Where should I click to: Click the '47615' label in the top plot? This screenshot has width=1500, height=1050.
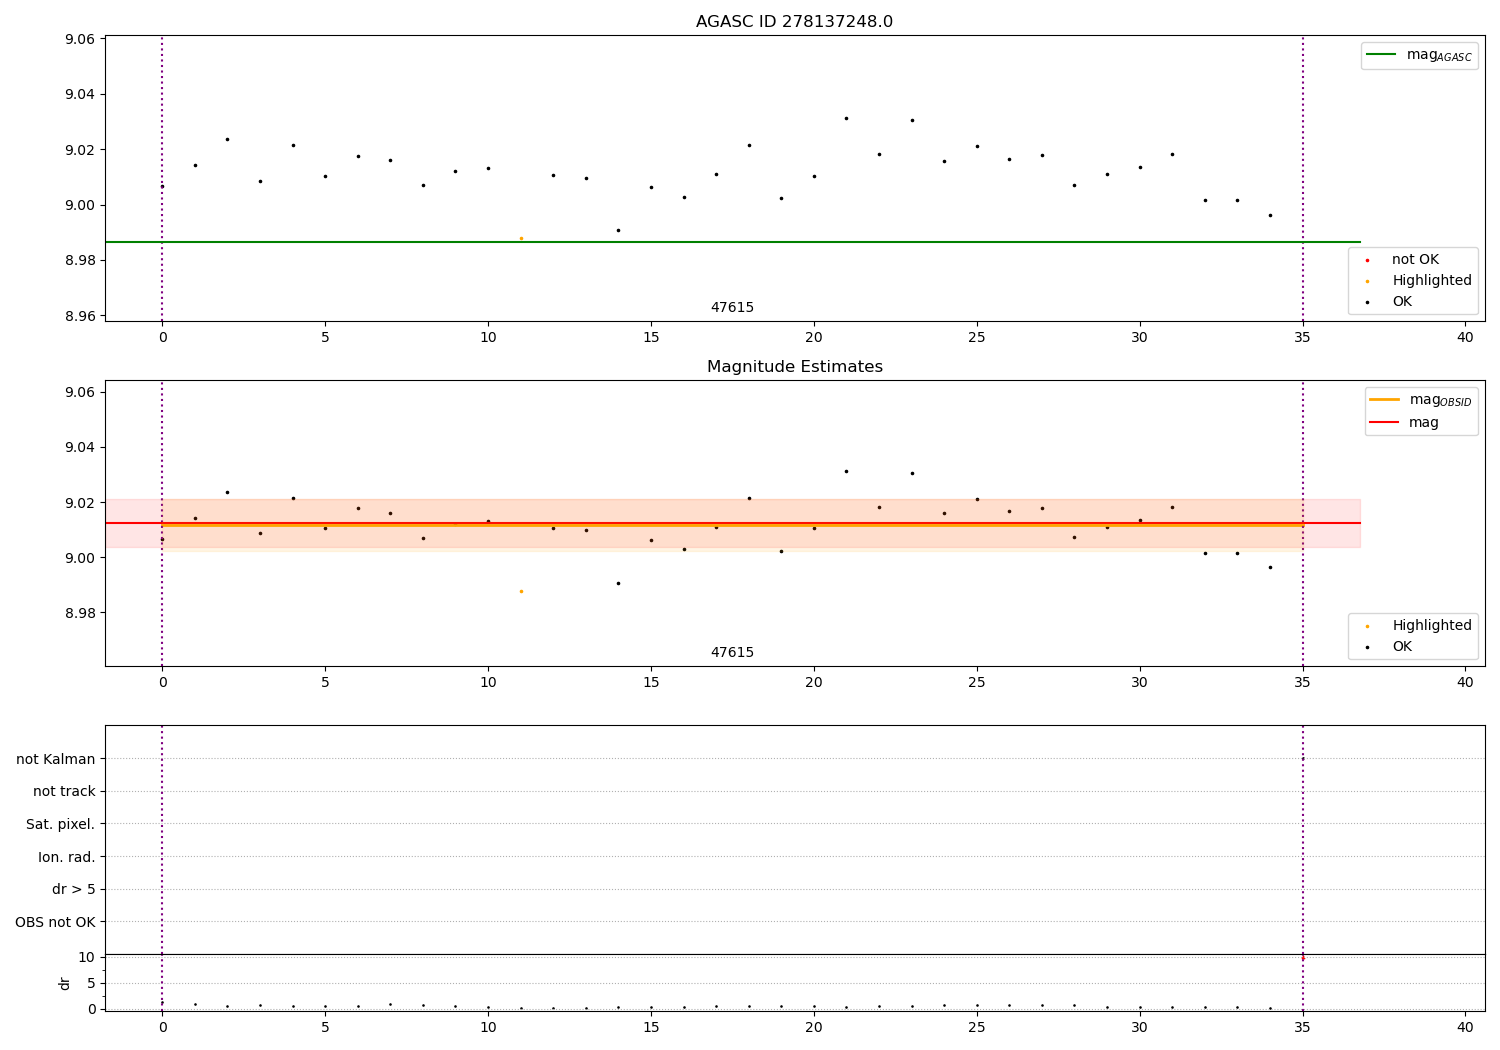pyautogui.click(x=732, y=308)
